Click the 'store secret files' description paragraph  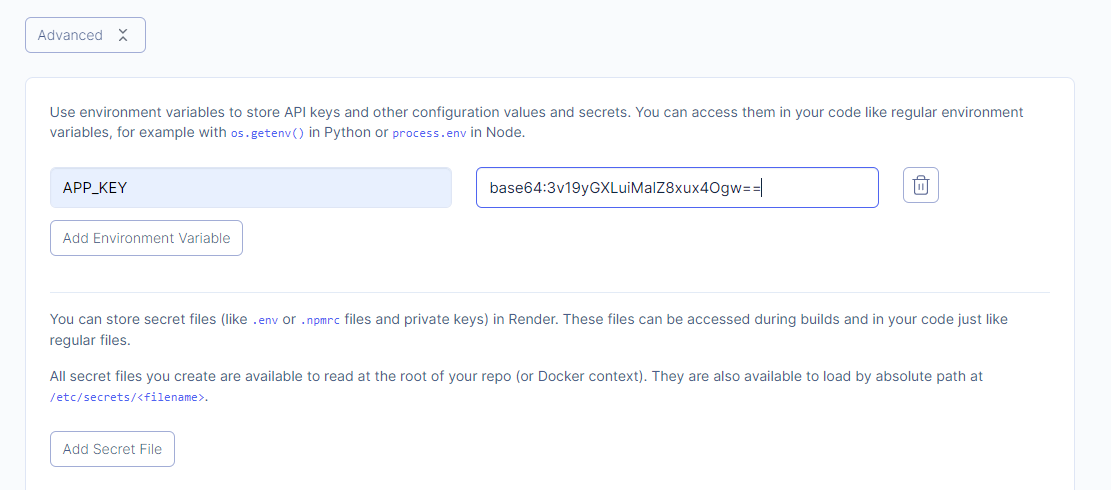529,329
